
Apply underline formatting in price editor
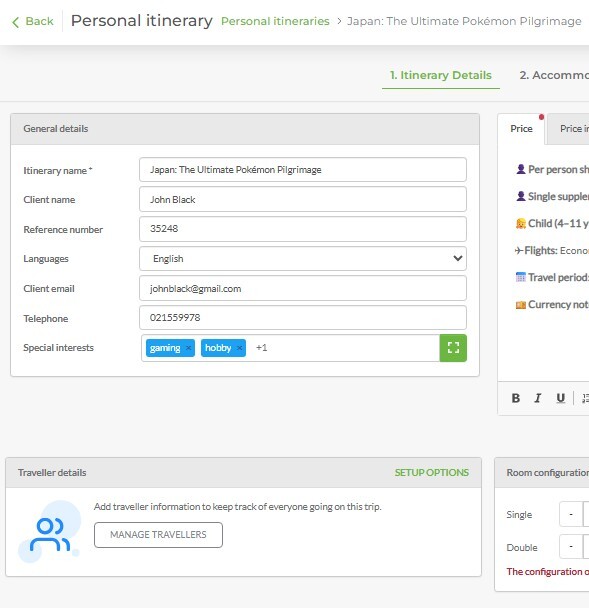560,398
